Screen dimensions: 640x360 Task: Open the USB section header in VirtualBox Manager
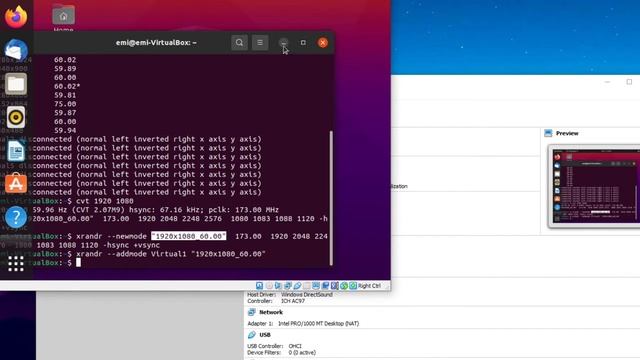(x=265, y=335)
